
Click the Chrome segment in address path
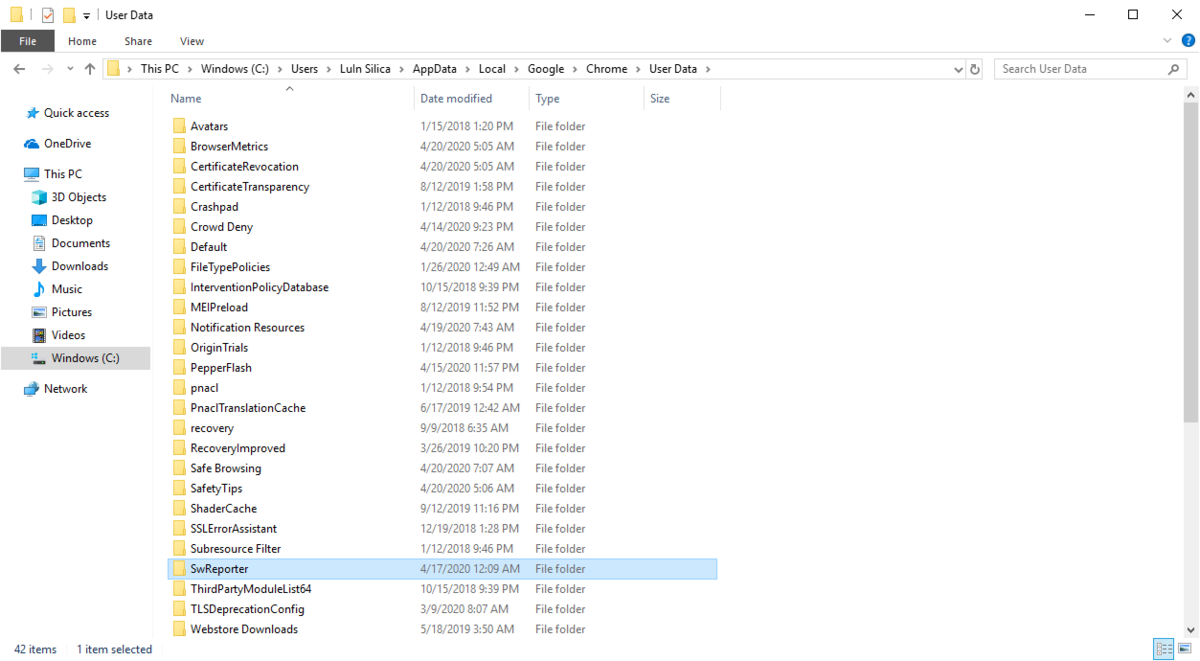click(606, 69)
